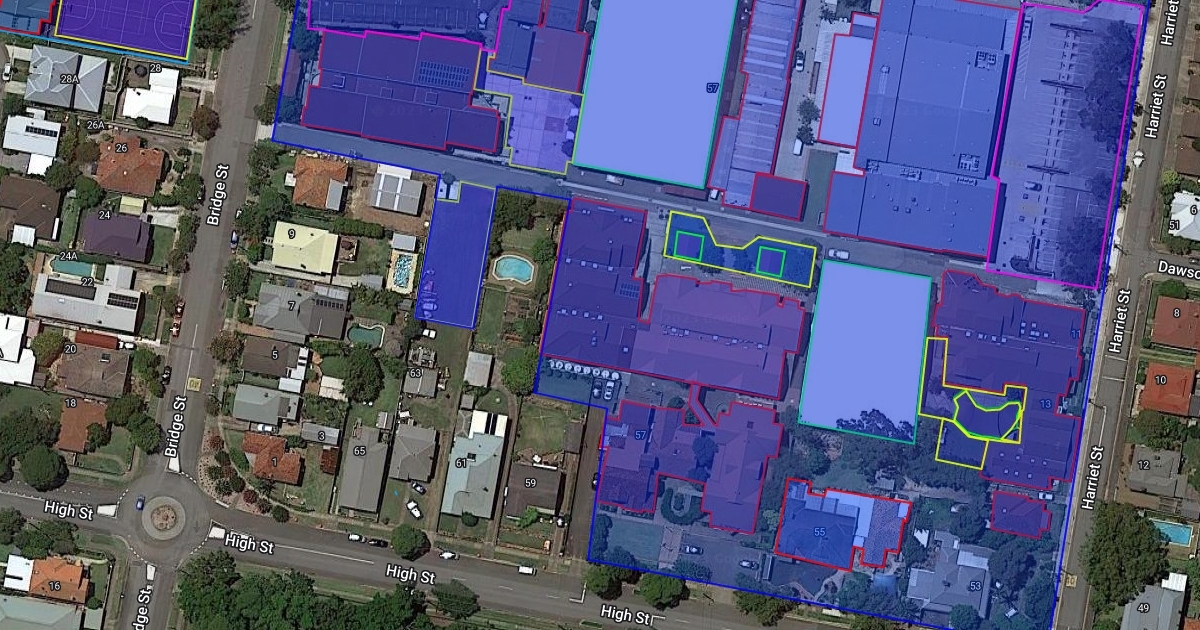
Task: Click house number 9 on yellow roof
Action: click(292, 234)
